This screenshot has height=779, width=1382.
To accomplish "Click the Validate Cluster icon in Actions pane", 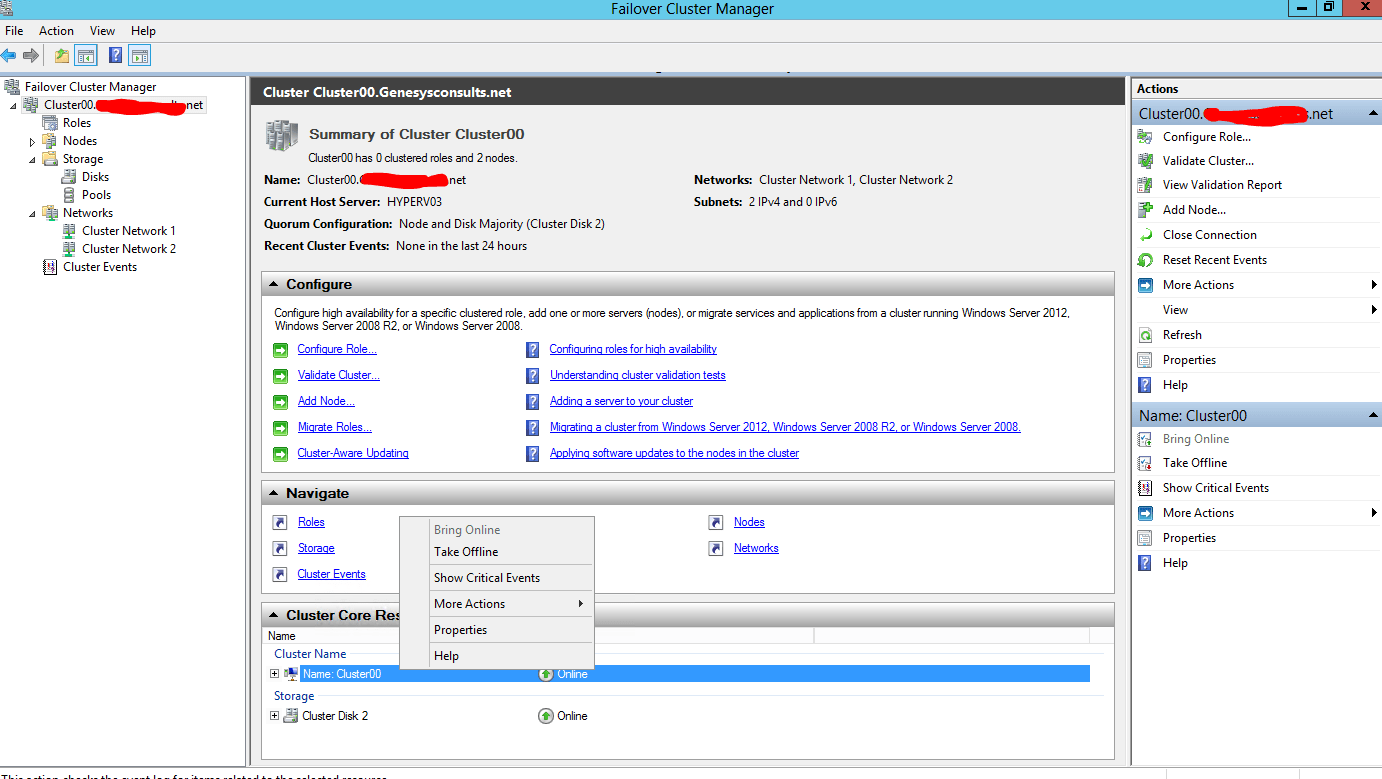I will click(1145, 161).
